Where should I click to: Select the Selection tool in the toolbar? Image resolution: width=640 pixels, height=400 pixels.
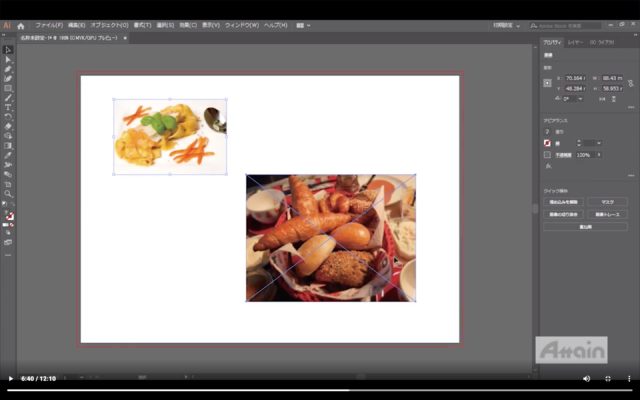point(8,49)
